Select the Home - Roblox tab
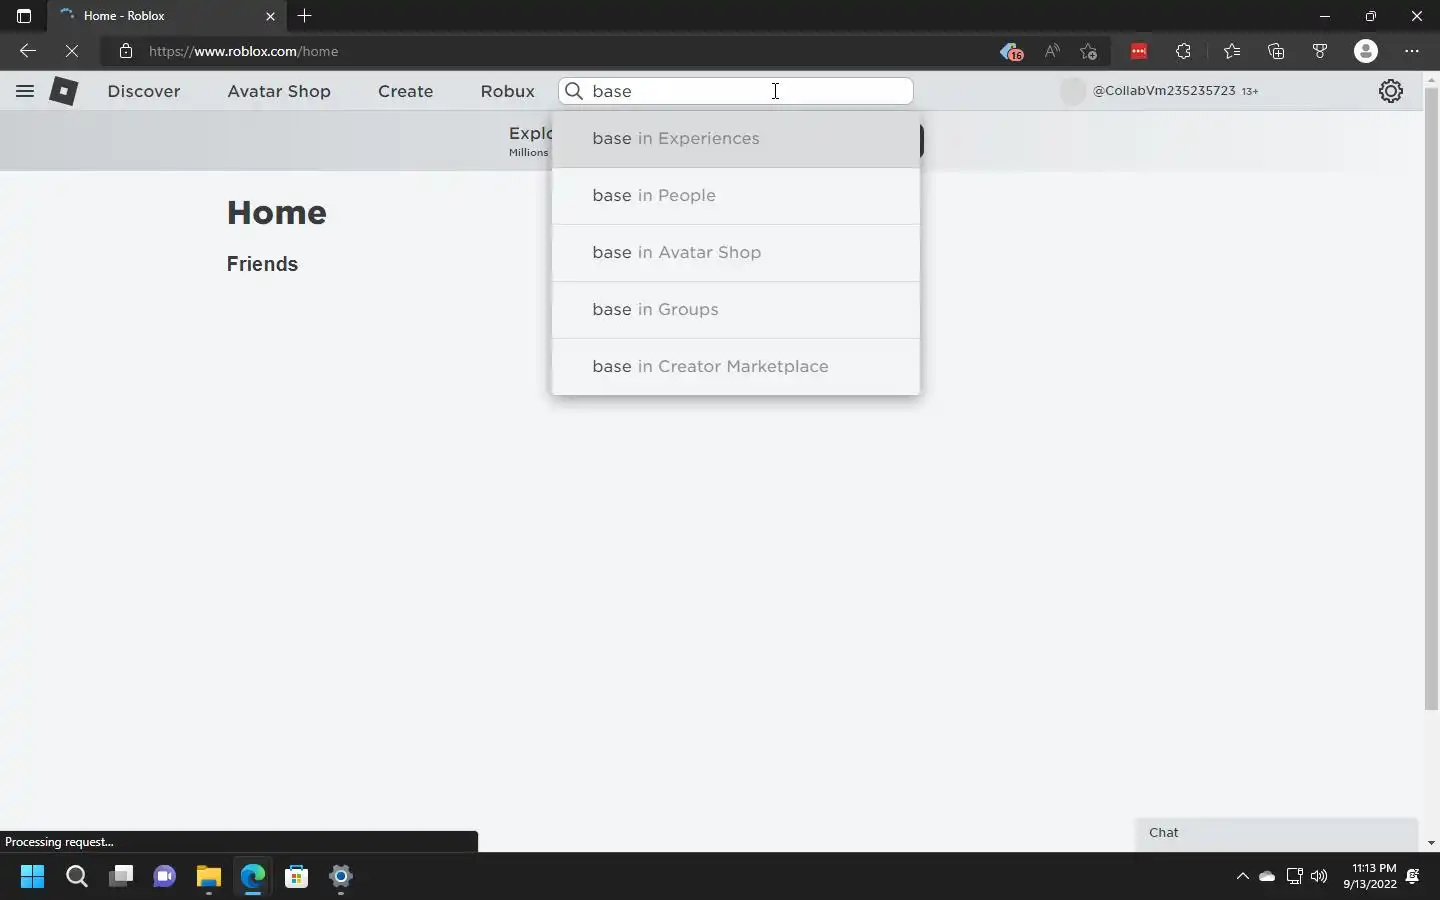Viewport: 1440px width, 900px height. (166, 16)
